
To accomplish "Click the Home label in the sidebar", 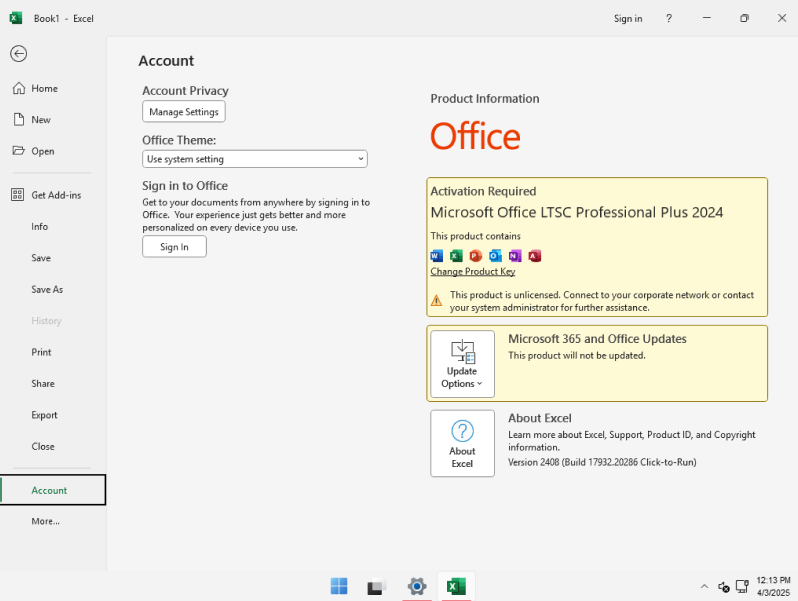I will pos(44,88).
